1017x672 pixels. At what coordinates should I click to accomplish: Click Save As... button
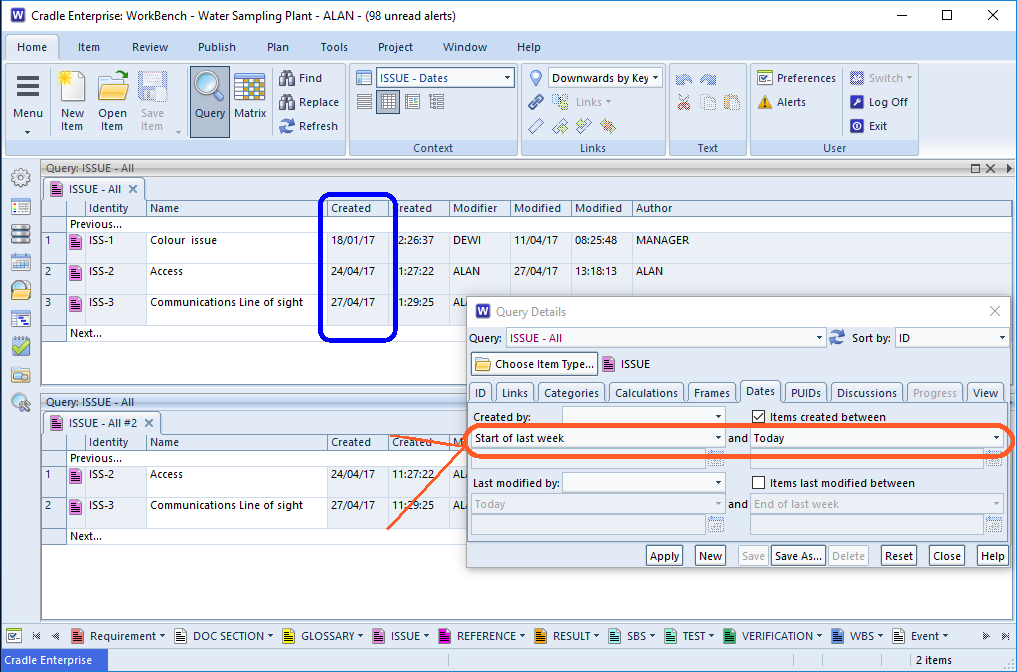(x=798, y=556)
